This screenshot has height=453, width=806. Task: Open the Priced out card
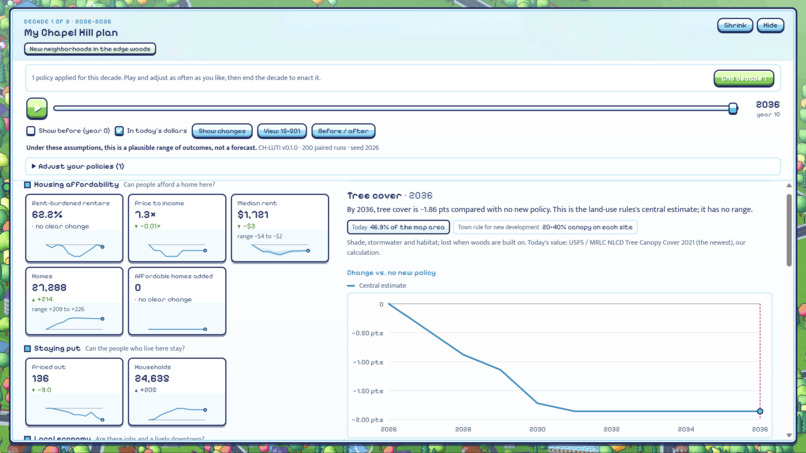point(74,392)
